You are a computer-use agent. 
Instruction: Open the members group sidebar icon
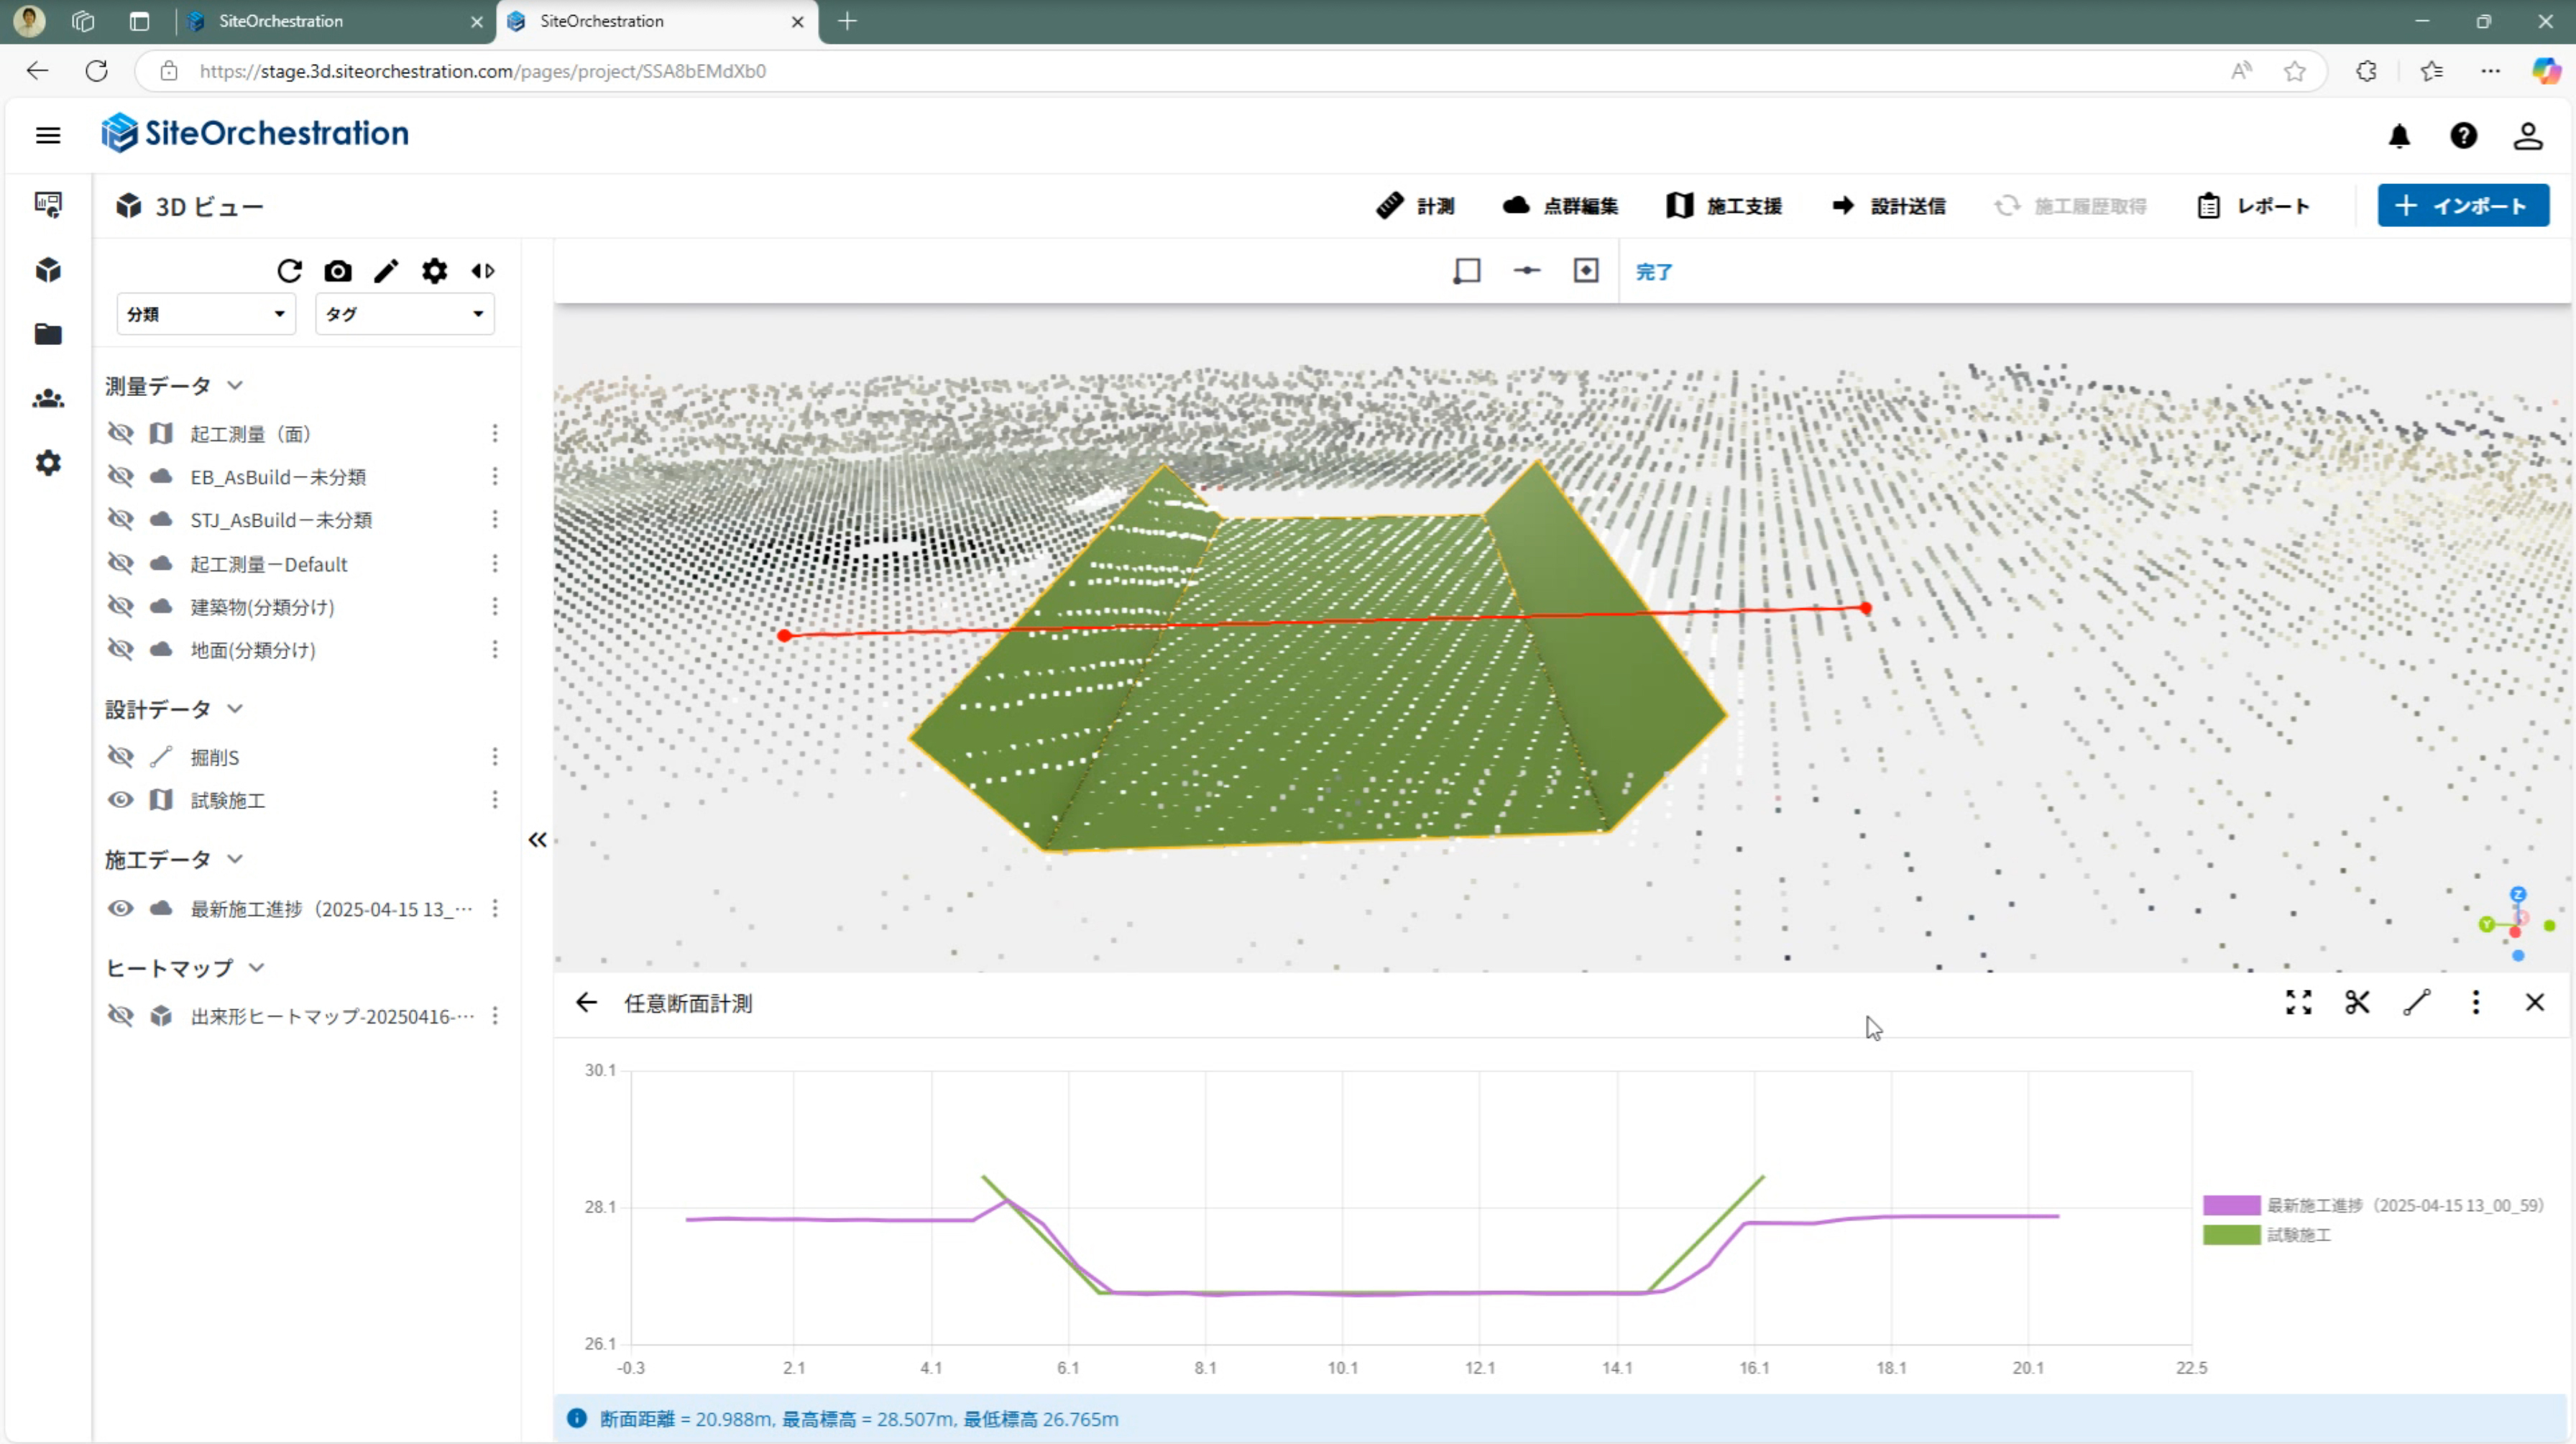click(48, 399)
